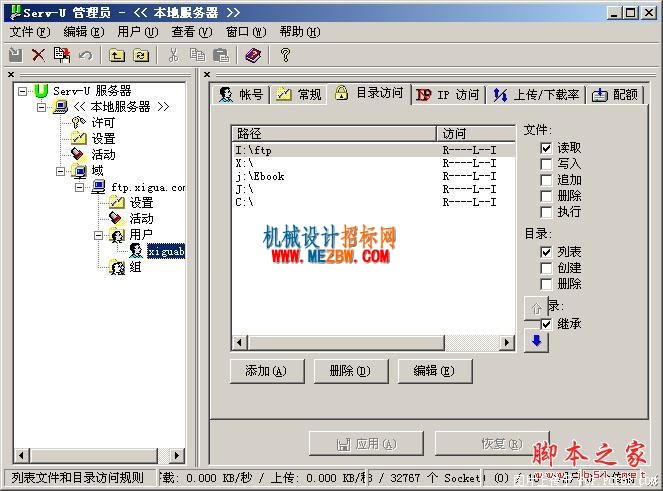
Task: Click the red X delete toolbar icon
Action: 38,55
